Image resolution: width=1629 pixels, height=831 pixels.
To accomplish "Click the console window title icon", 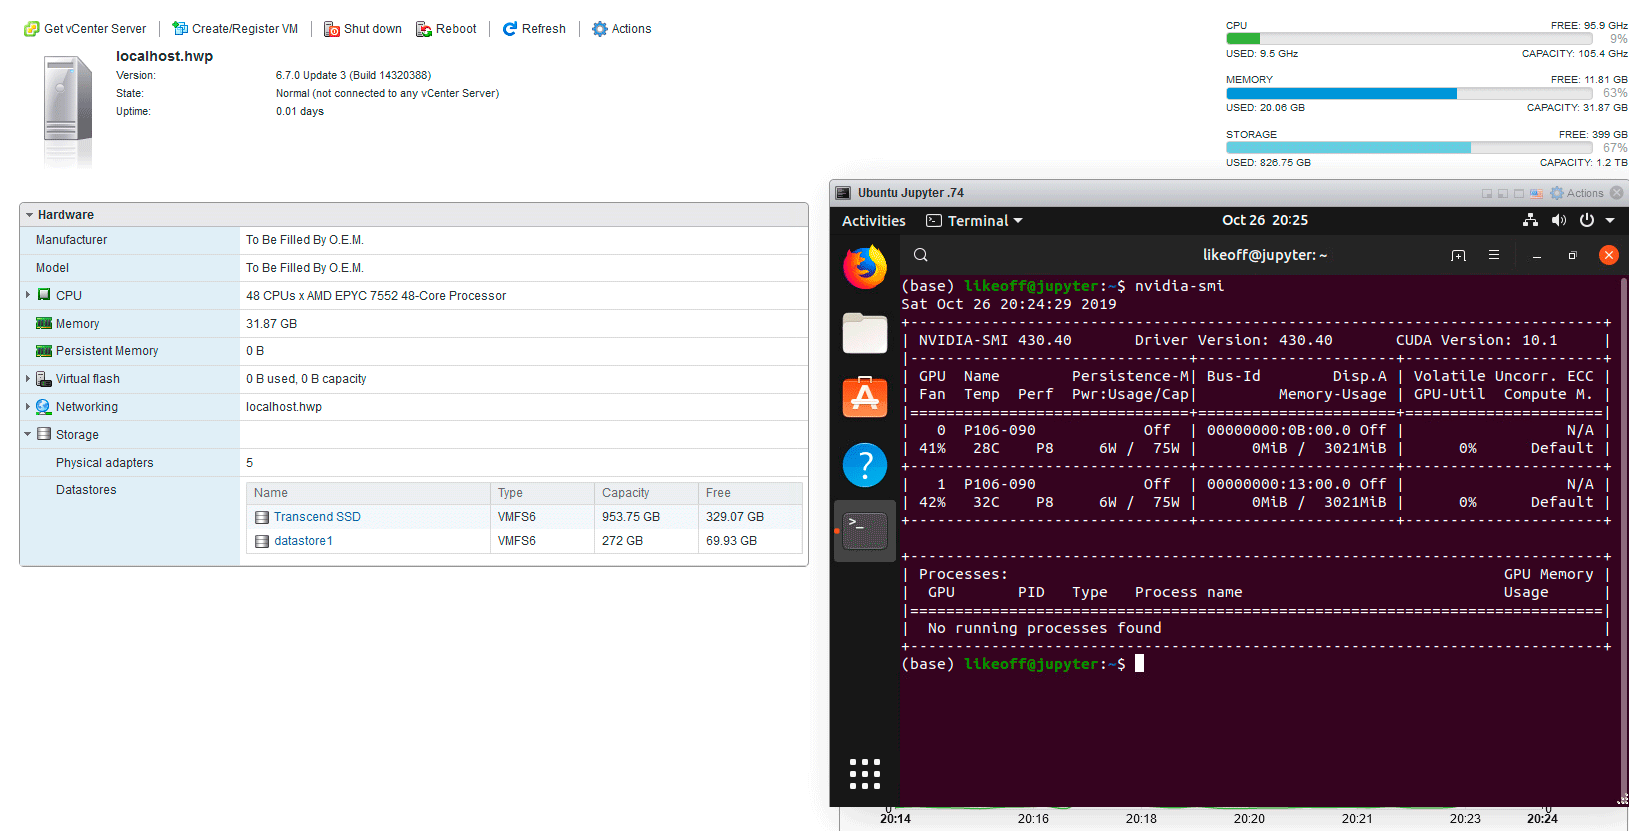I will click(x=843, y=193).
